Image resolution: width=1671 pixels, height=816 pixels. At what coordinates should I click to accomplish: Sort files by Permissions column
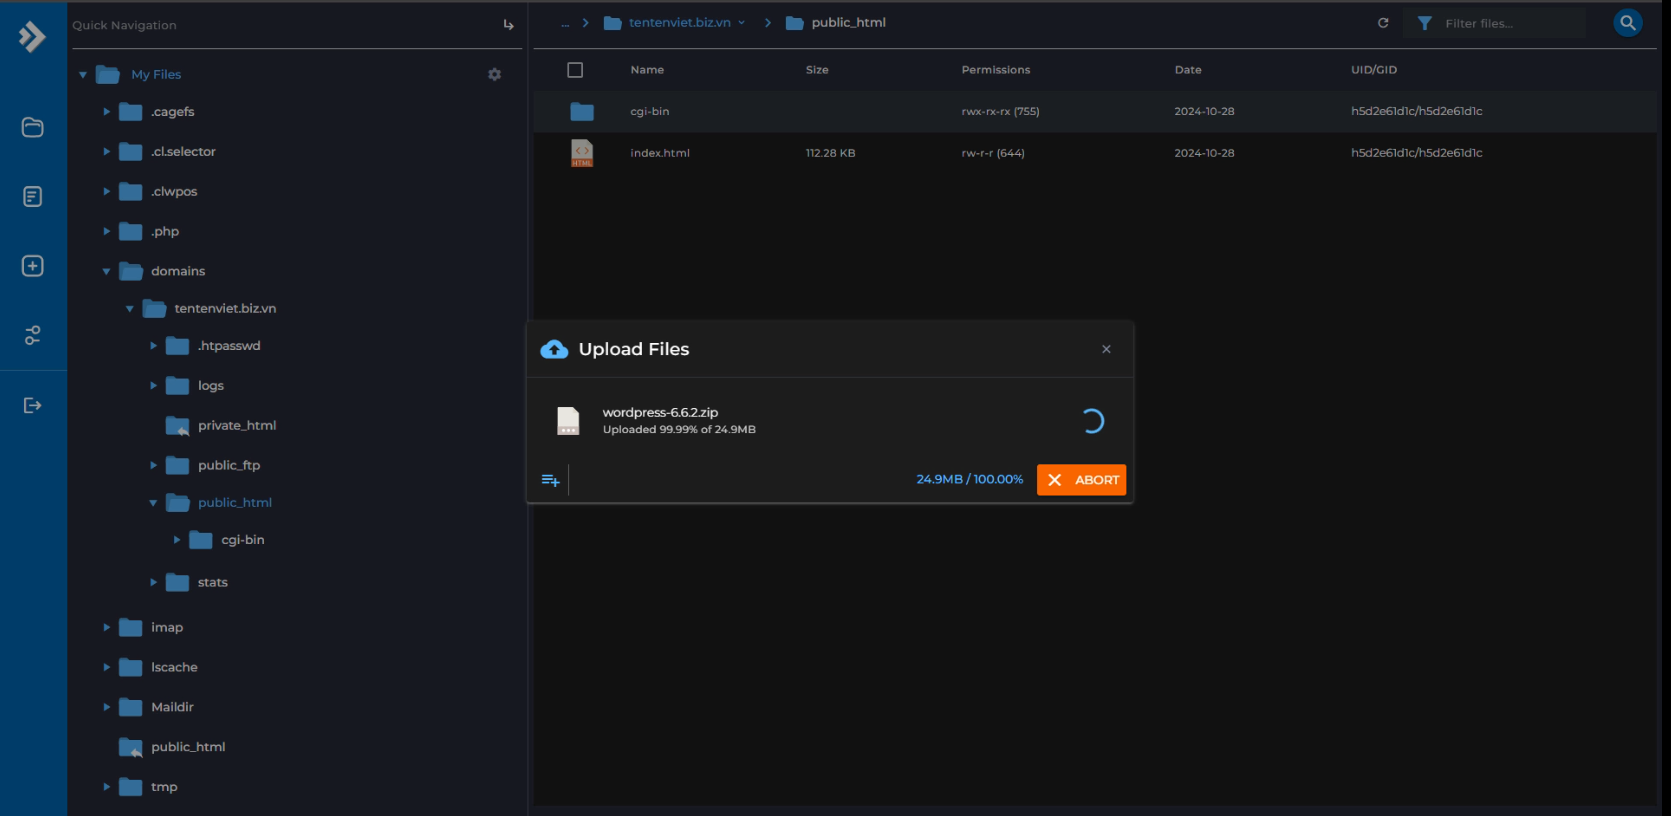(995, 70)
